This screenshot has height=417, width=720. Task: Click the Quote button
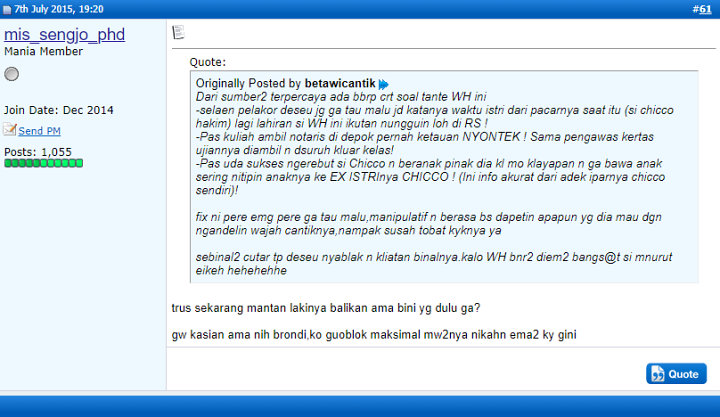pyautogui.click(x=676, y=374)
